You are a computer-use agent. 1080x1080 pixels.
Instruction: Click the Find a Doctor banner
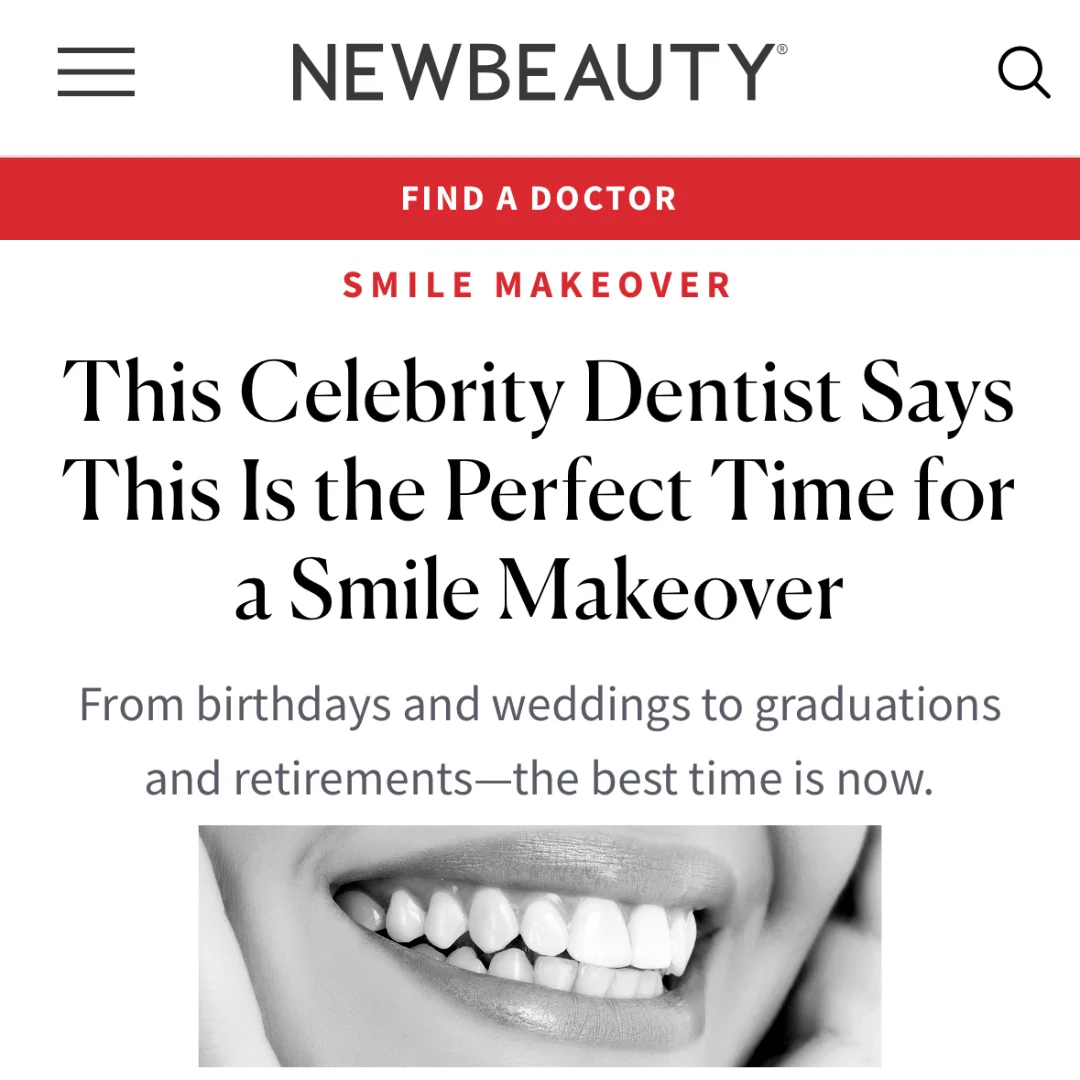pos(540,198)
